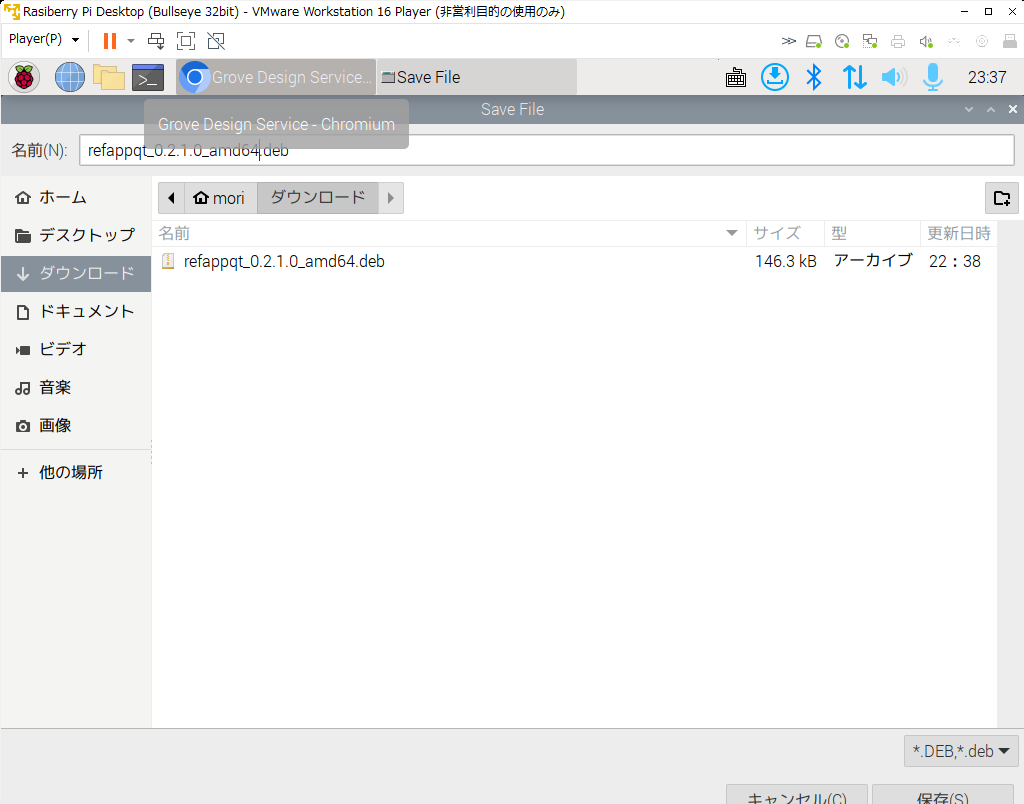Click the speaker volume icon

click(x=893, y=77)
